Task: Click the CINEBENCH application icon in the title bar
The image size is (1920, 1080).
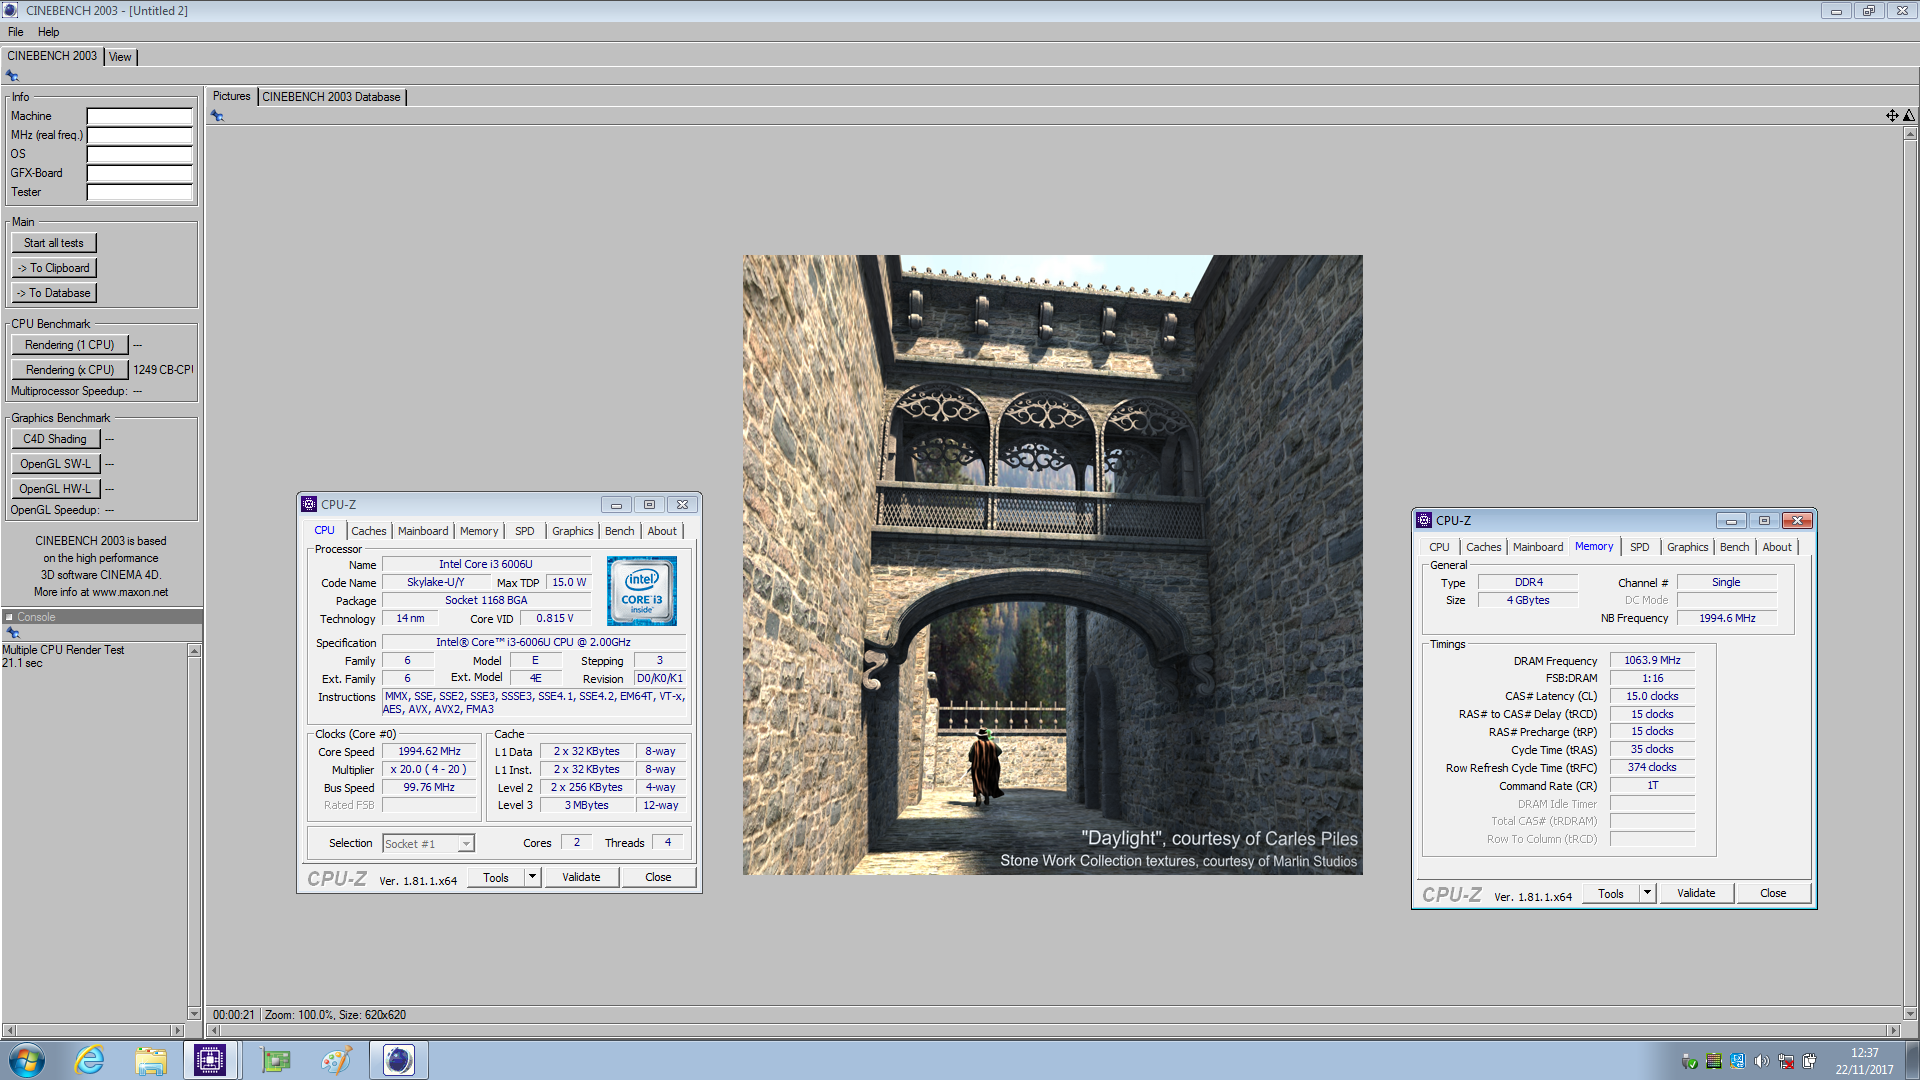Action: (10, 10)
